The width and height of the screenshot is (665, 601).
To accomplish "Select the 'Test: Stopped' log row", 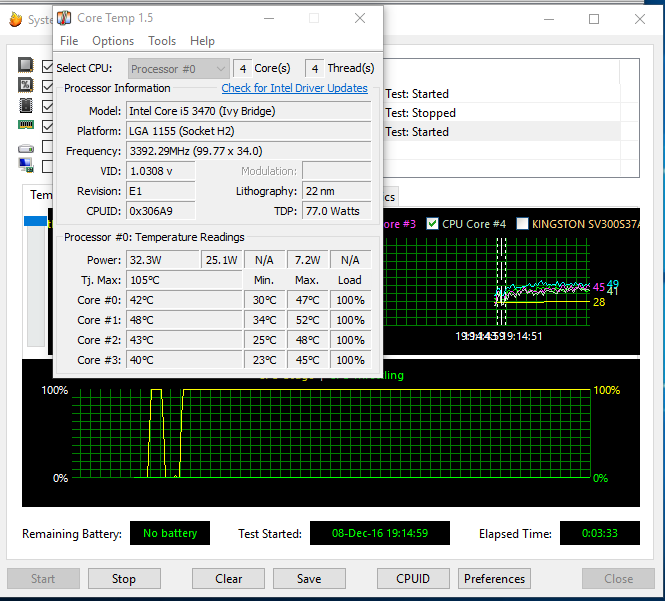I will tap(502, 113).
